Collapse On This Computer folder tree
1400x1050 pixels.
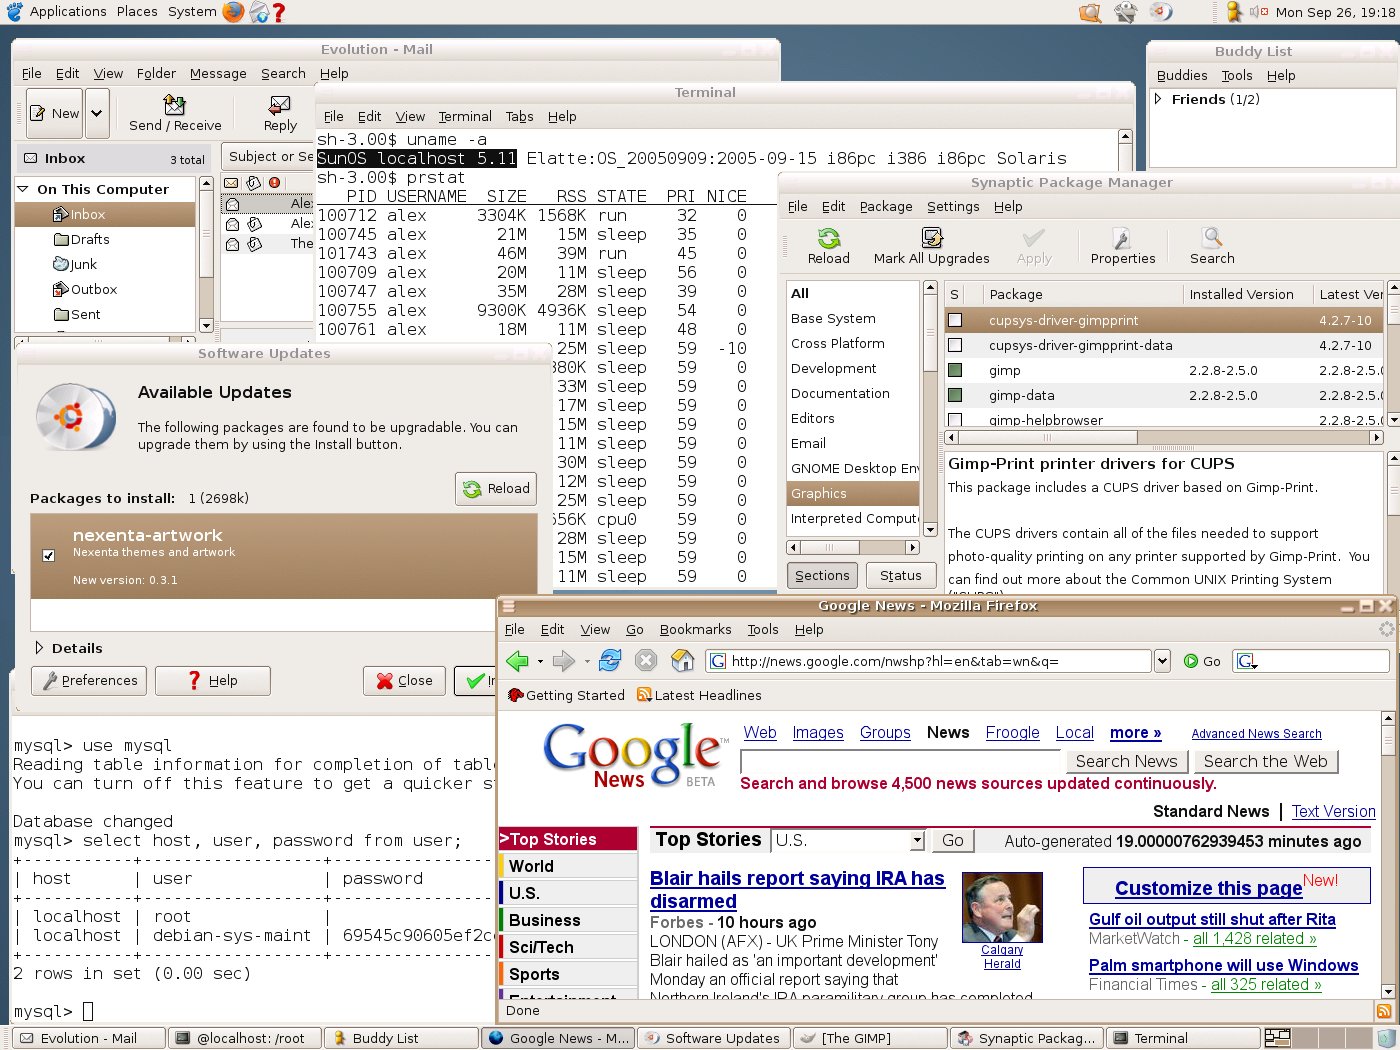pos(23,189)
